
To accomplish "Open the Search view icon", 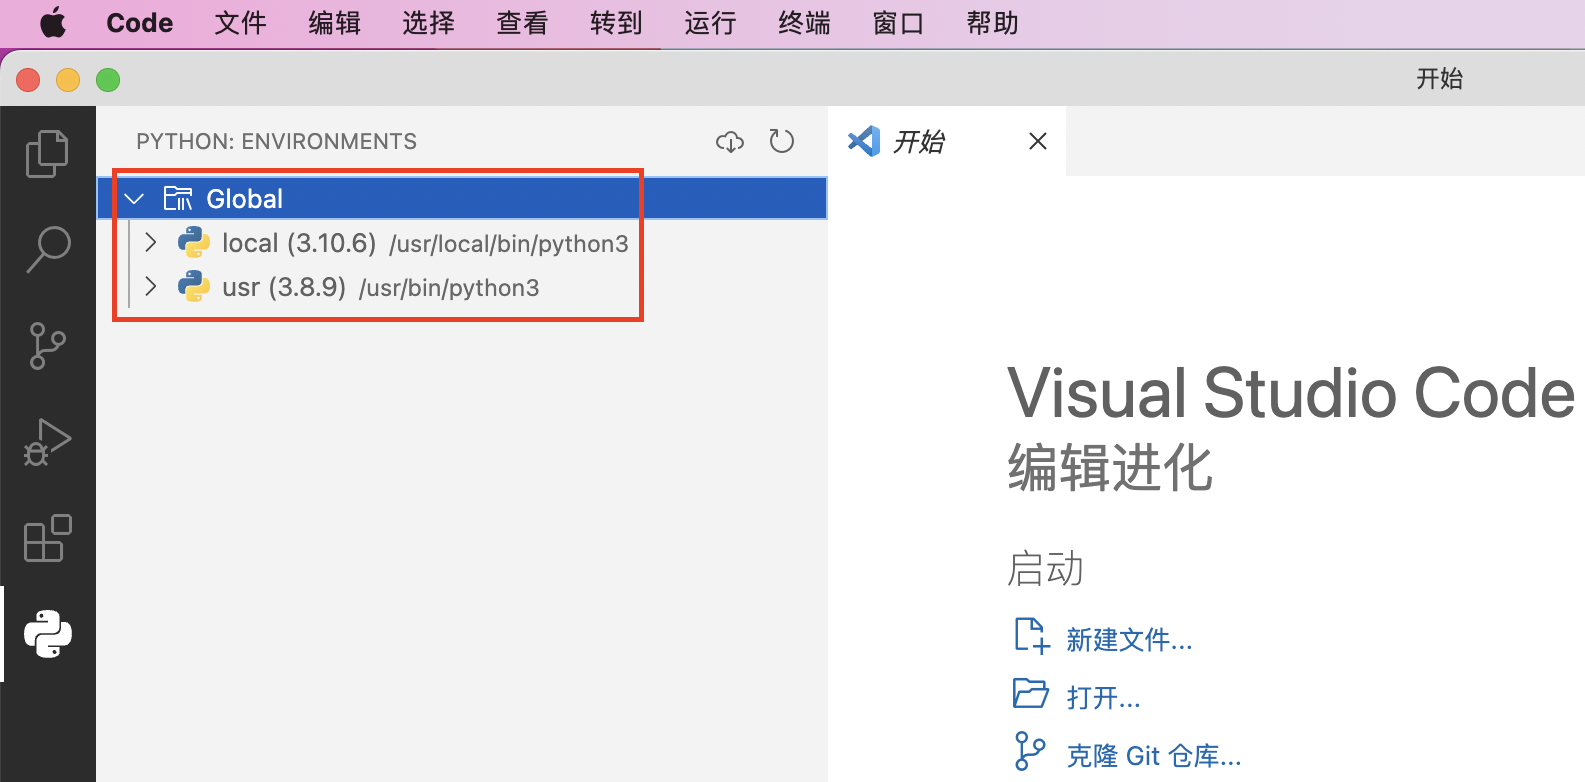I will (x=47, y=249).
